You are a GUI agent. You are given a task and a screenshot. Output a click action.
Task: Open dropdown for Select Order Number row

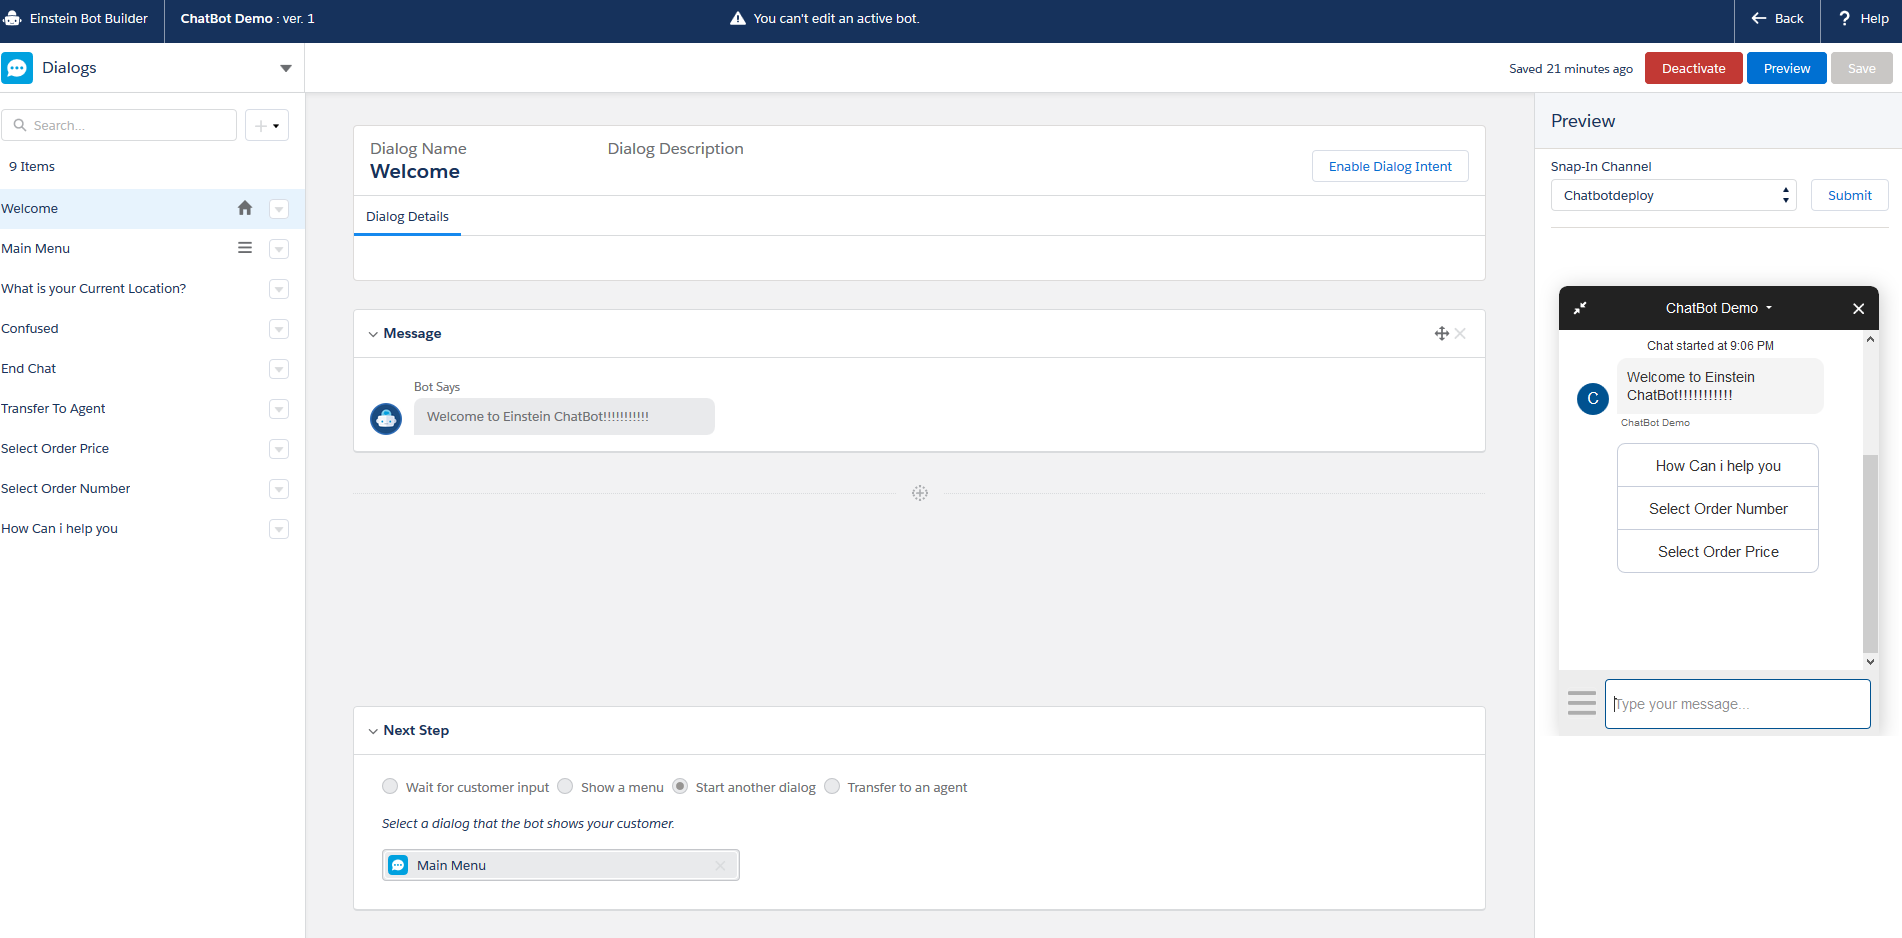pyautogui.click(x=279, y=489)
